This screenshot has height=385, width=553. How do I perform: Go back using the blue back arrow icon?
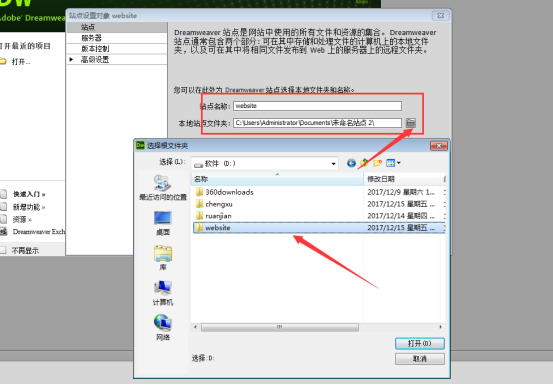coord(351,163)
